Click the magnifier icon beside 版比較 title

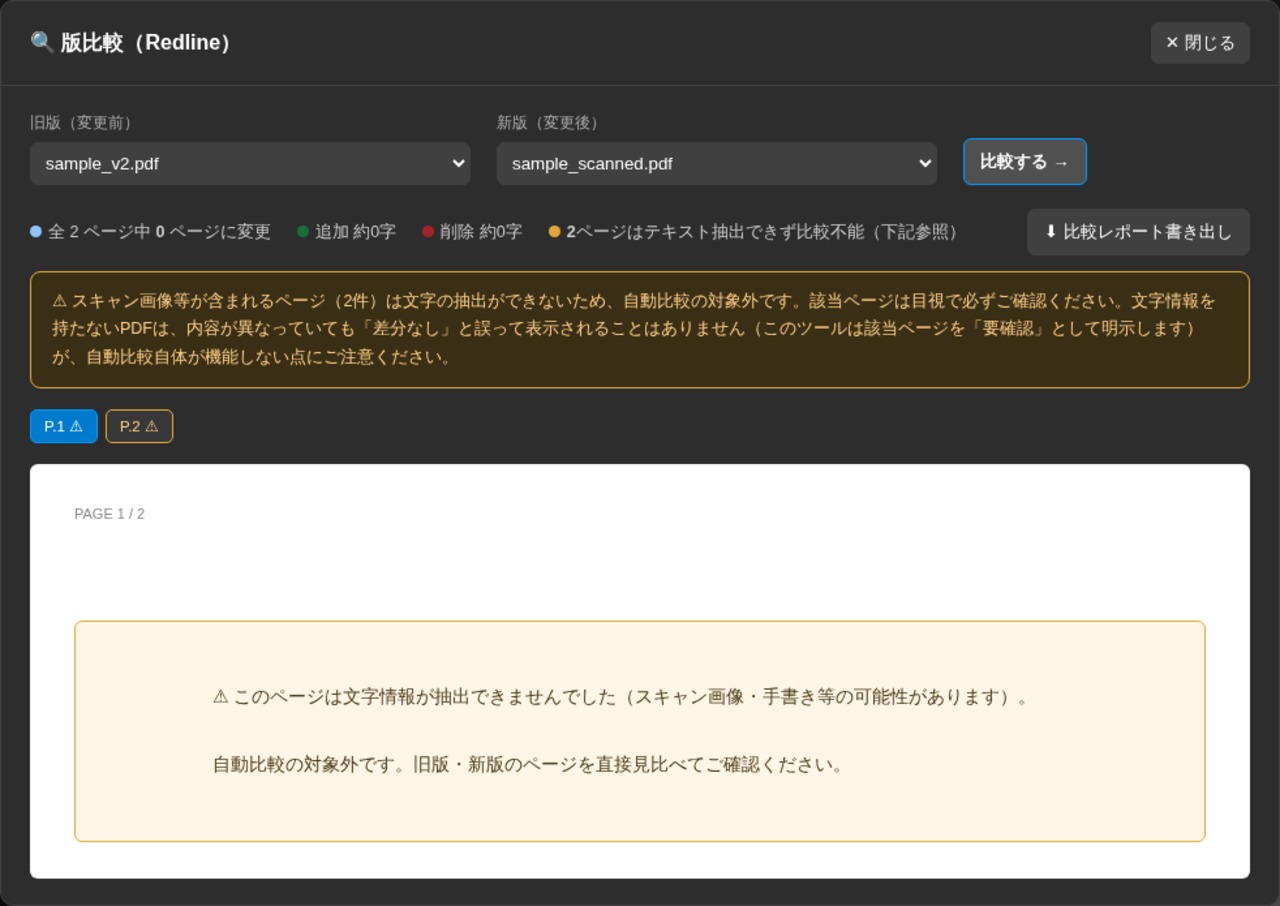(42, 43)
